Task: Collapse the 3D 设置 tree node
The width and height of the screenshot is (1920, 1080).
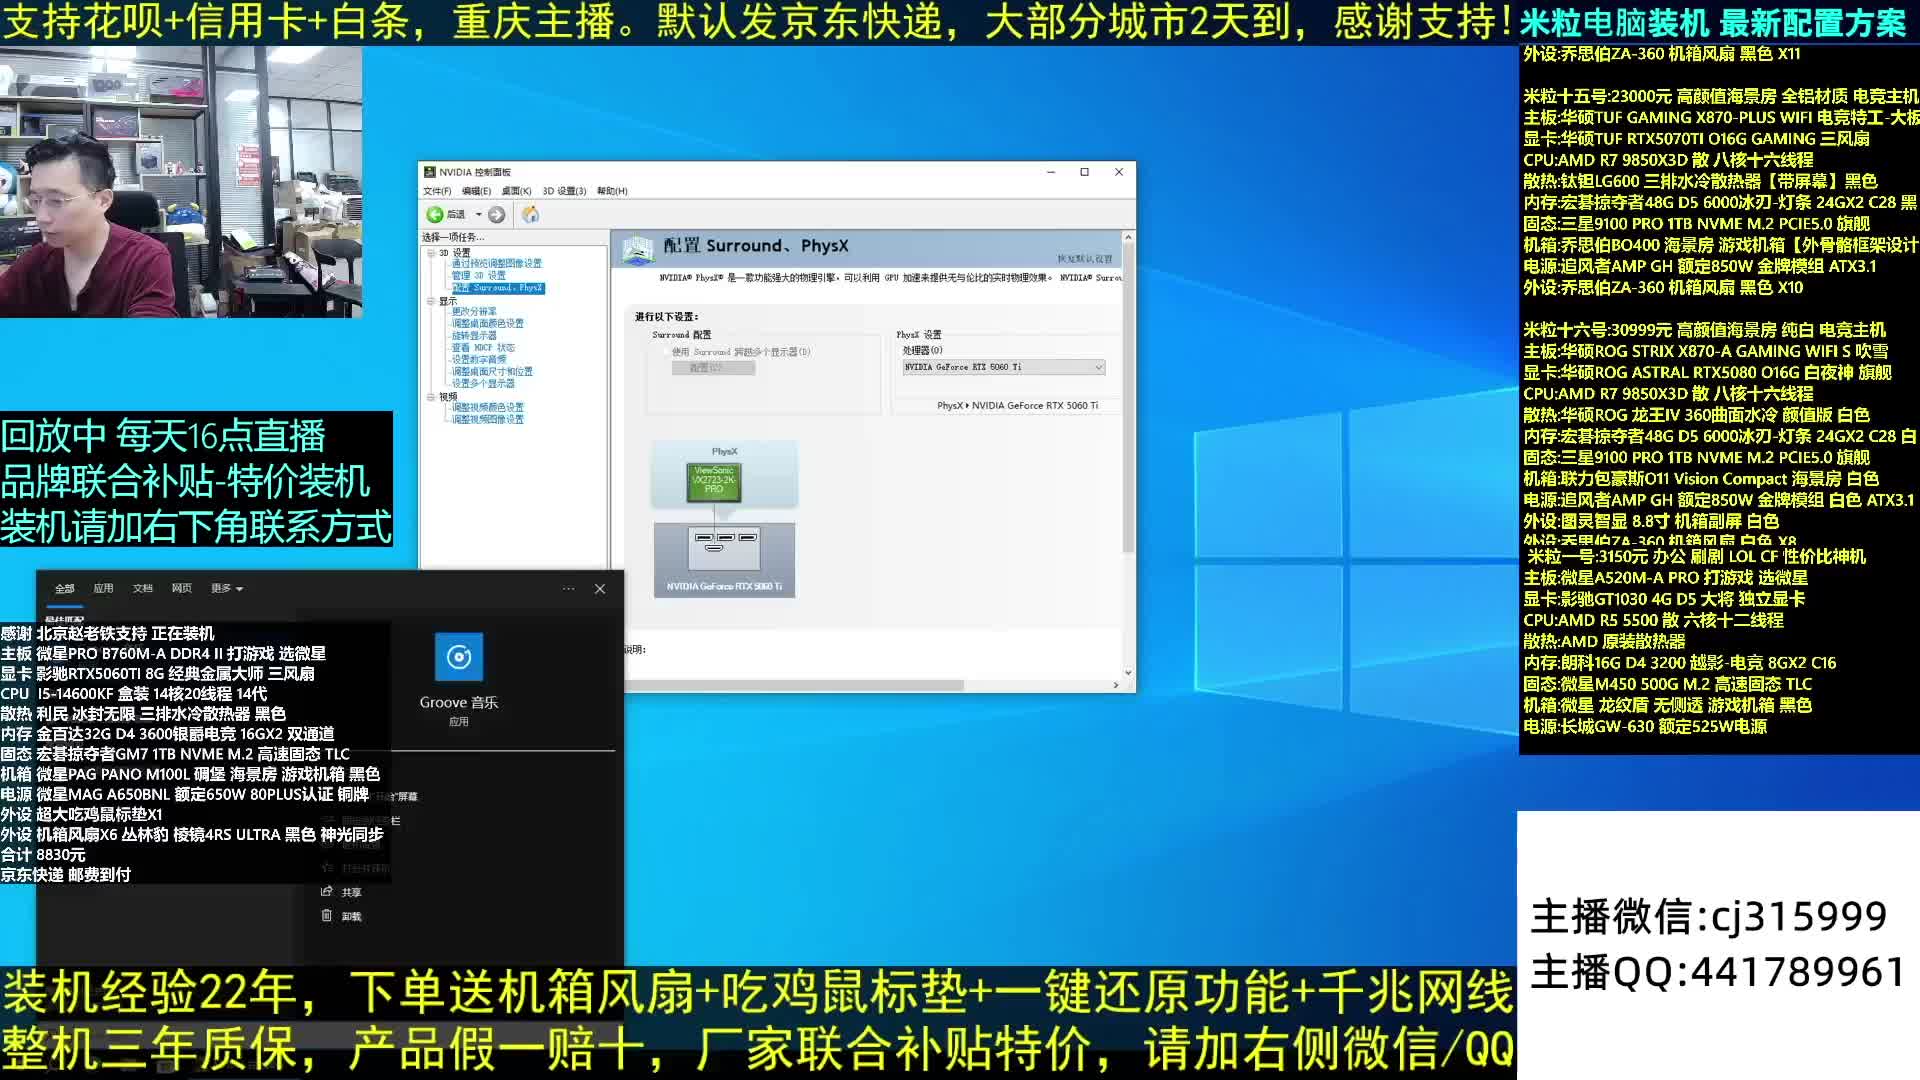Action: [431, 253]
